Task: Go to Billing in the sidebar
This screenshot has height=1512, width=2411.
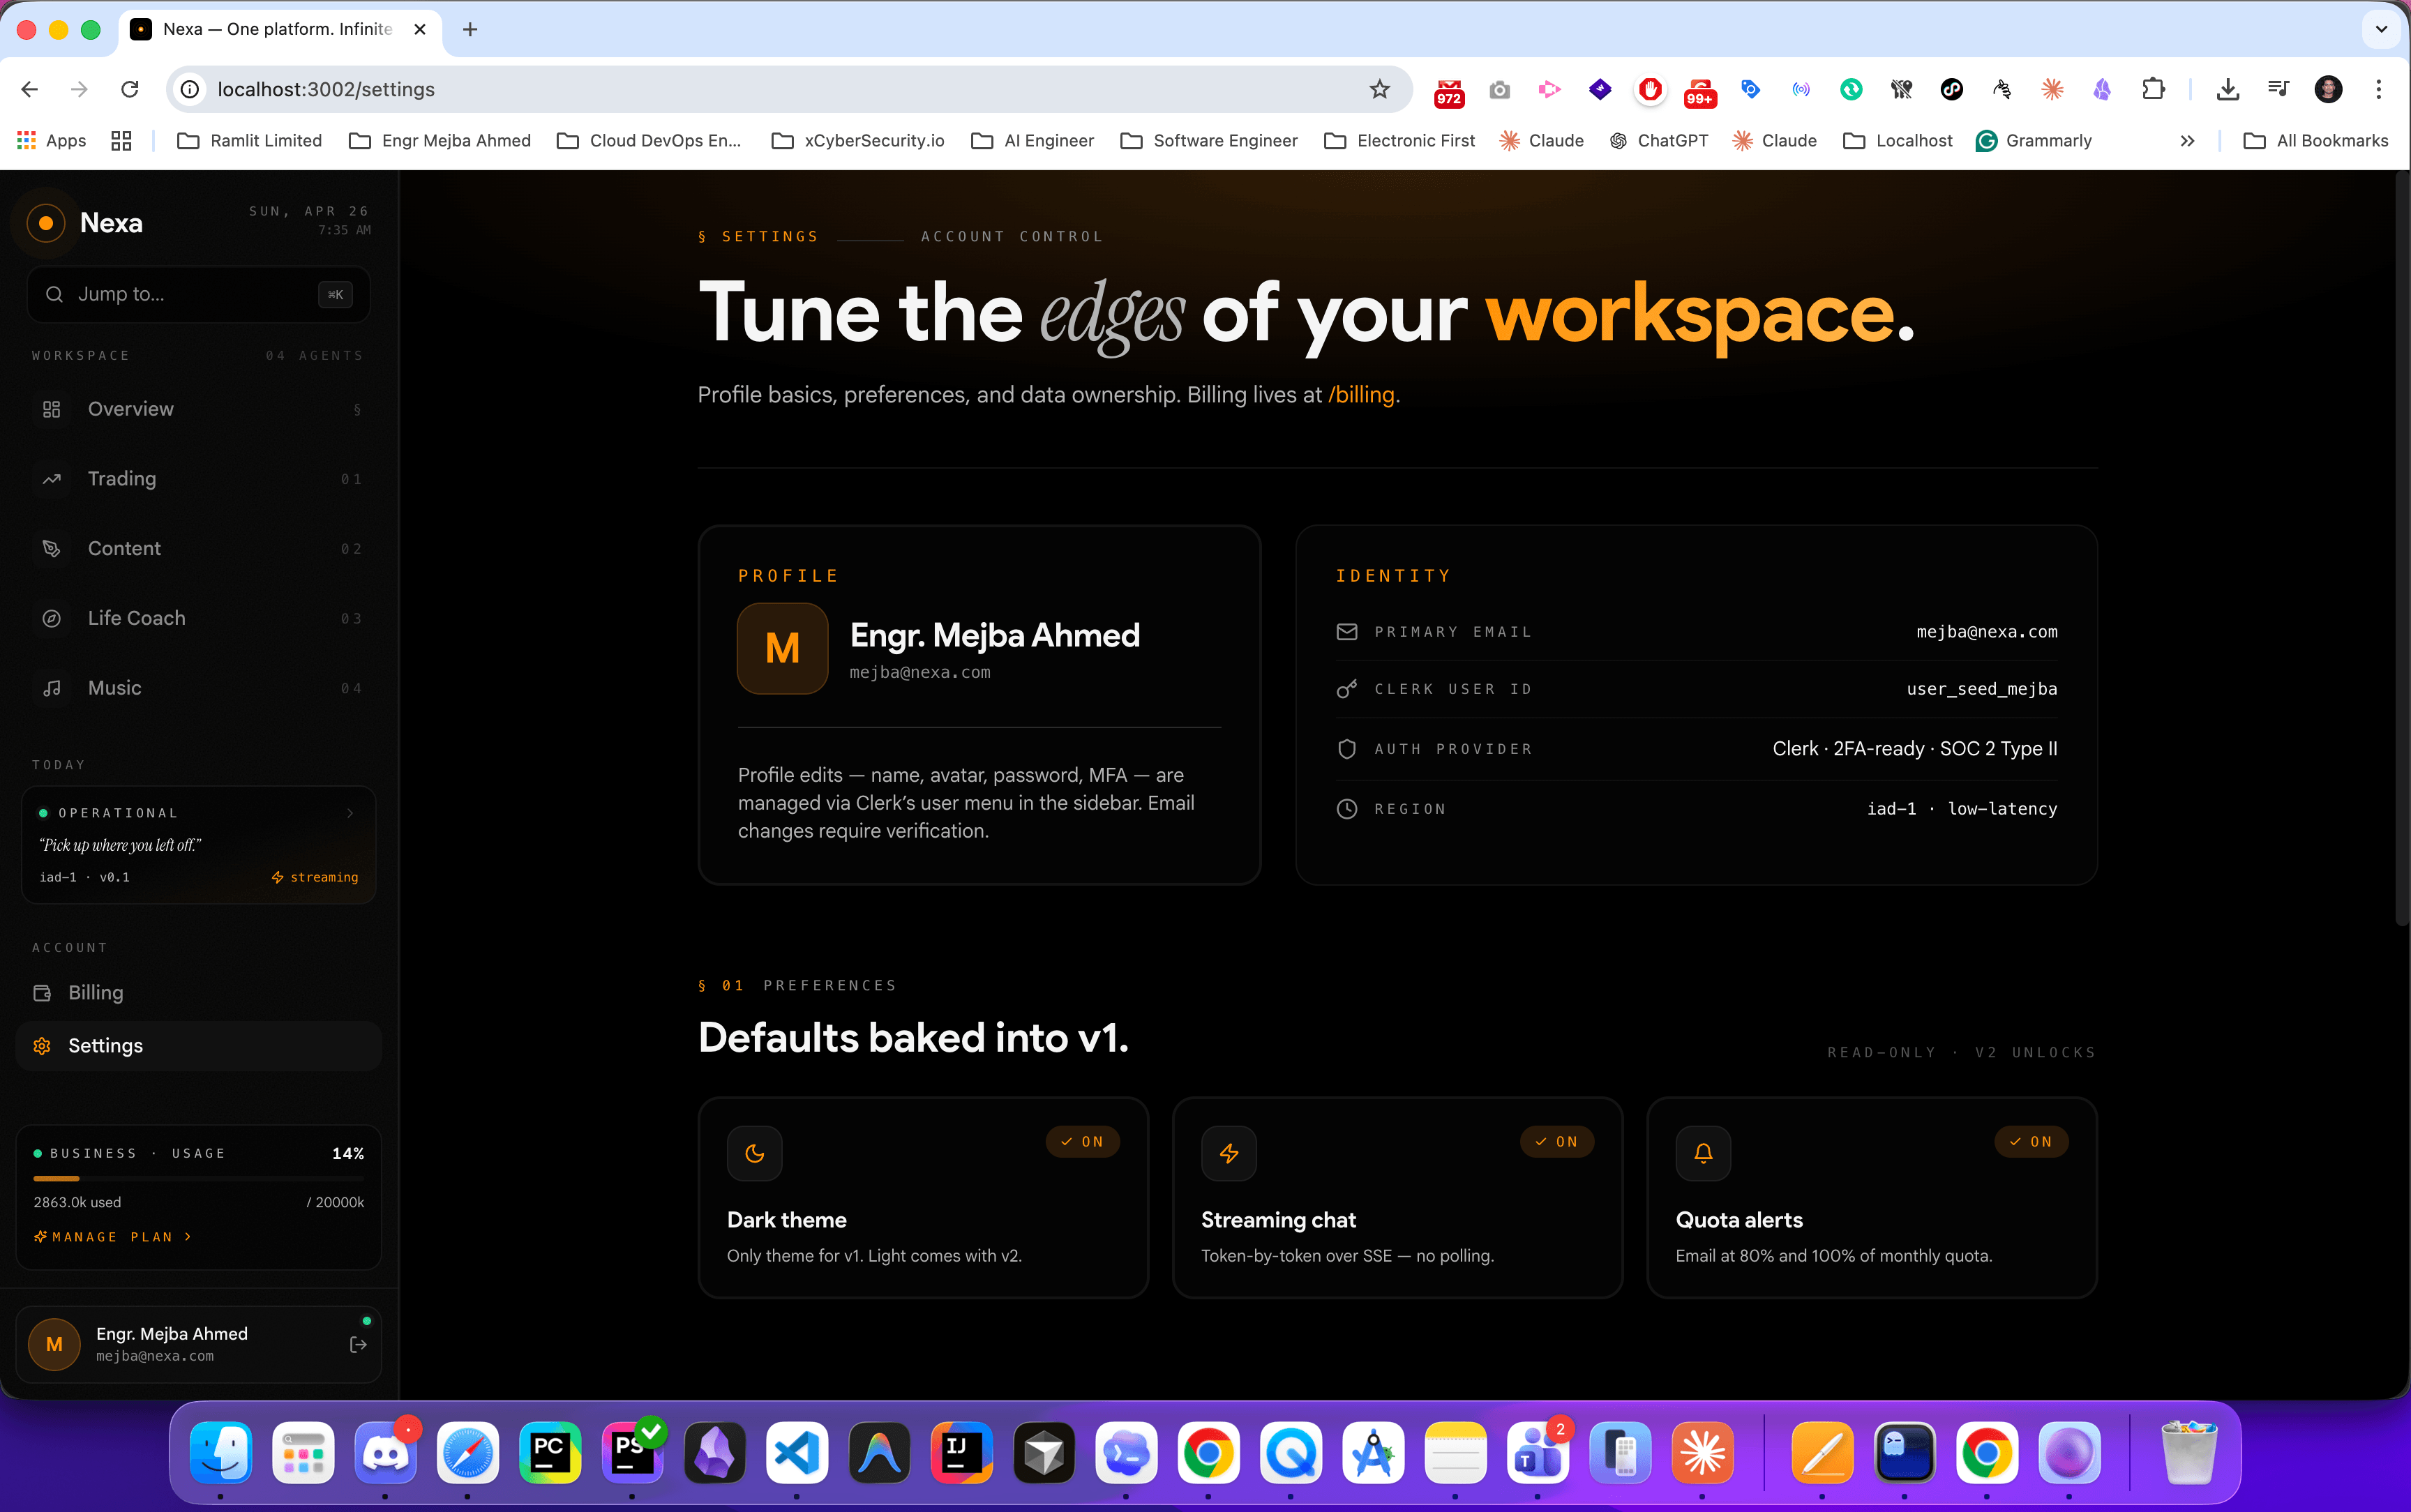Action: (x=199, y=993)
